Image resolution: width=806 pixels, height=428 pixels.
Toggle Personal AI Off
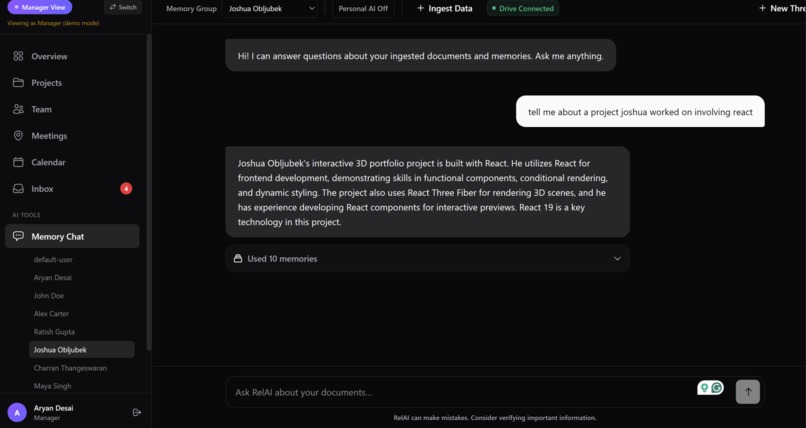363,8
